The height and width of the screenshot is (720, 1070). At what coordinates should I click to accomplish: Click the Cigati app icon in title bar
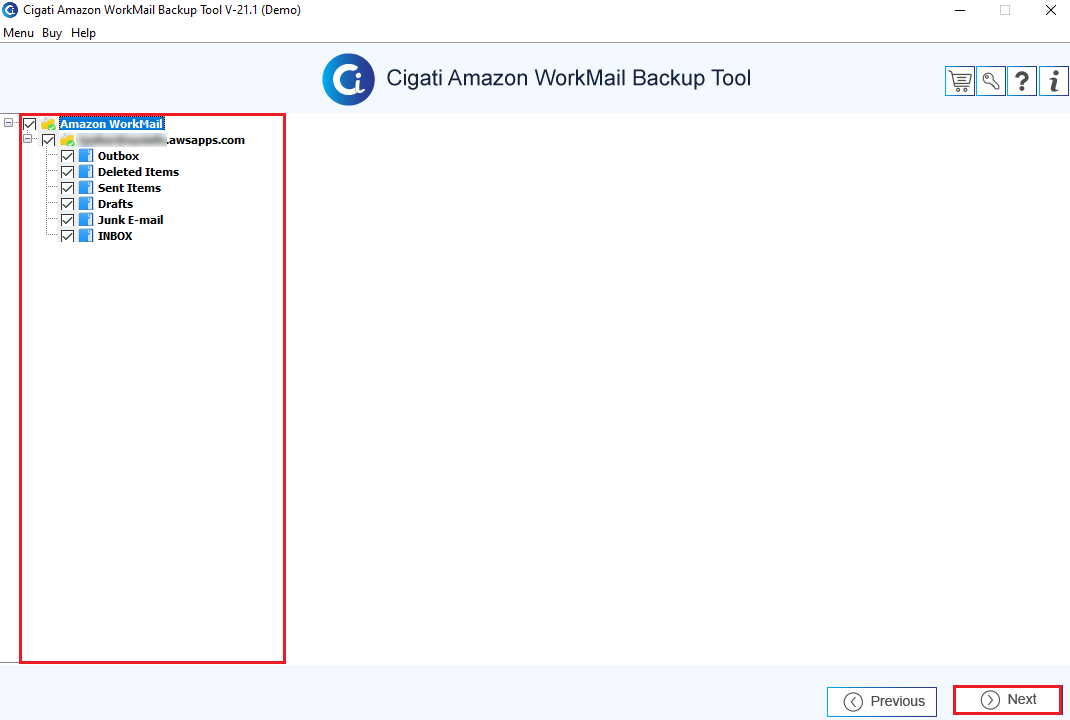click(x=10, y=10)
